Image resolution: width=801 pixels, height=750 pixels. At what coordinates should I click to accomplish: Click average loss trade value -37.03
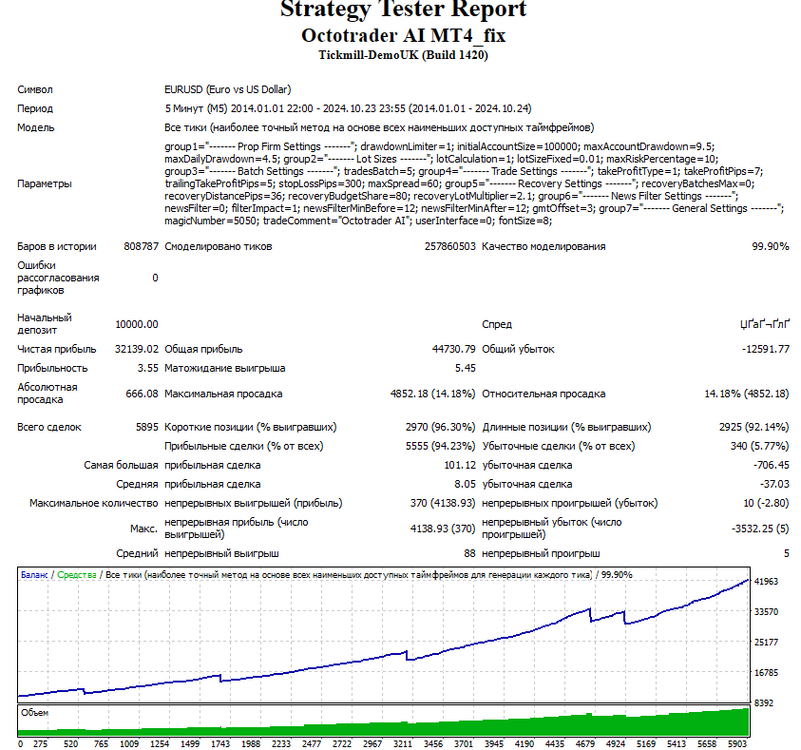774,484
